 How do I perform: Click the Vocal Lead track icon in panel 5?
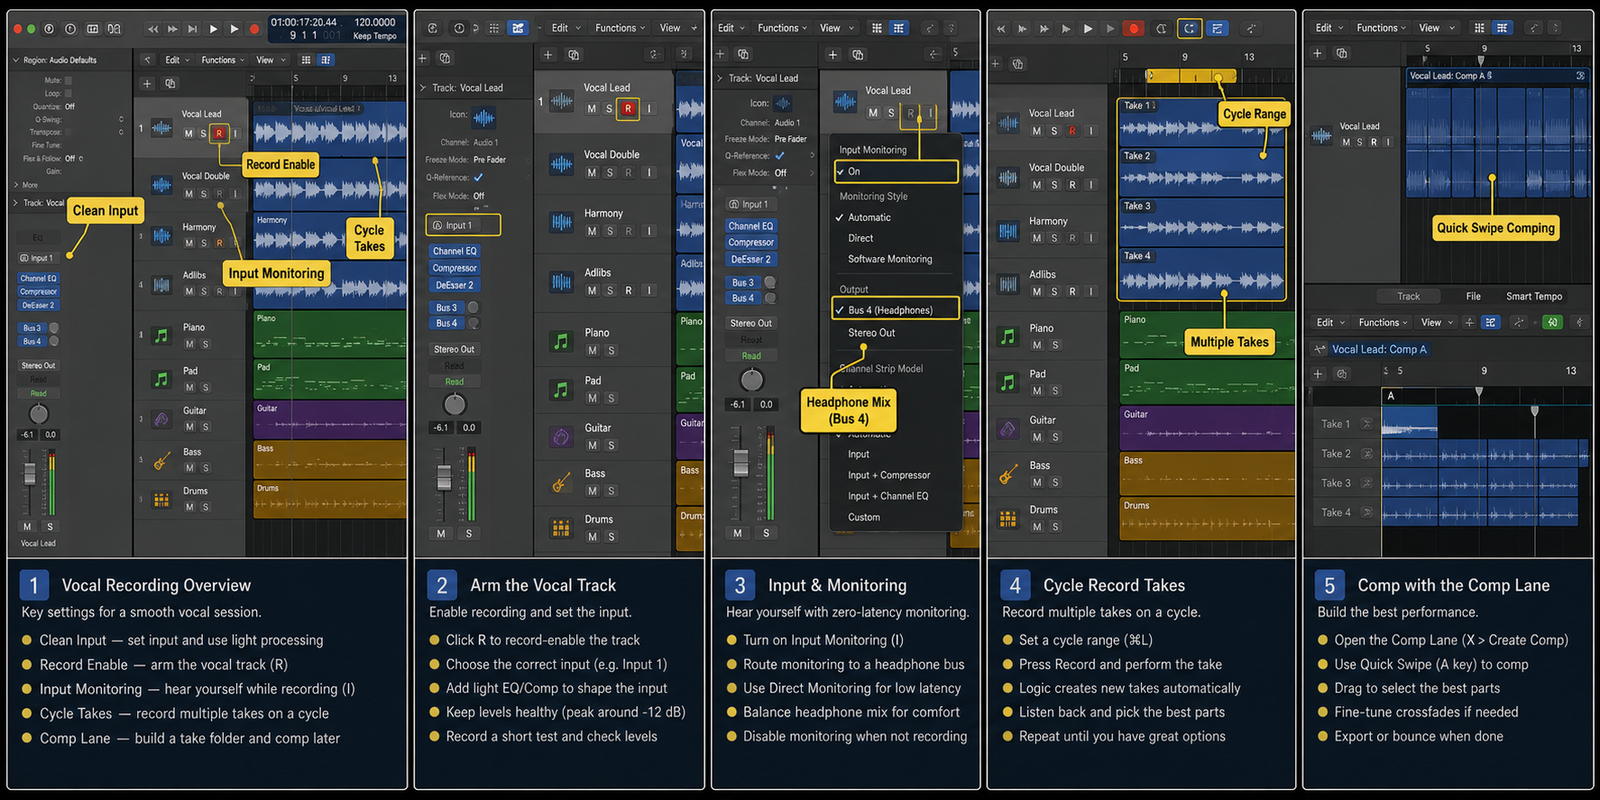1322,136
